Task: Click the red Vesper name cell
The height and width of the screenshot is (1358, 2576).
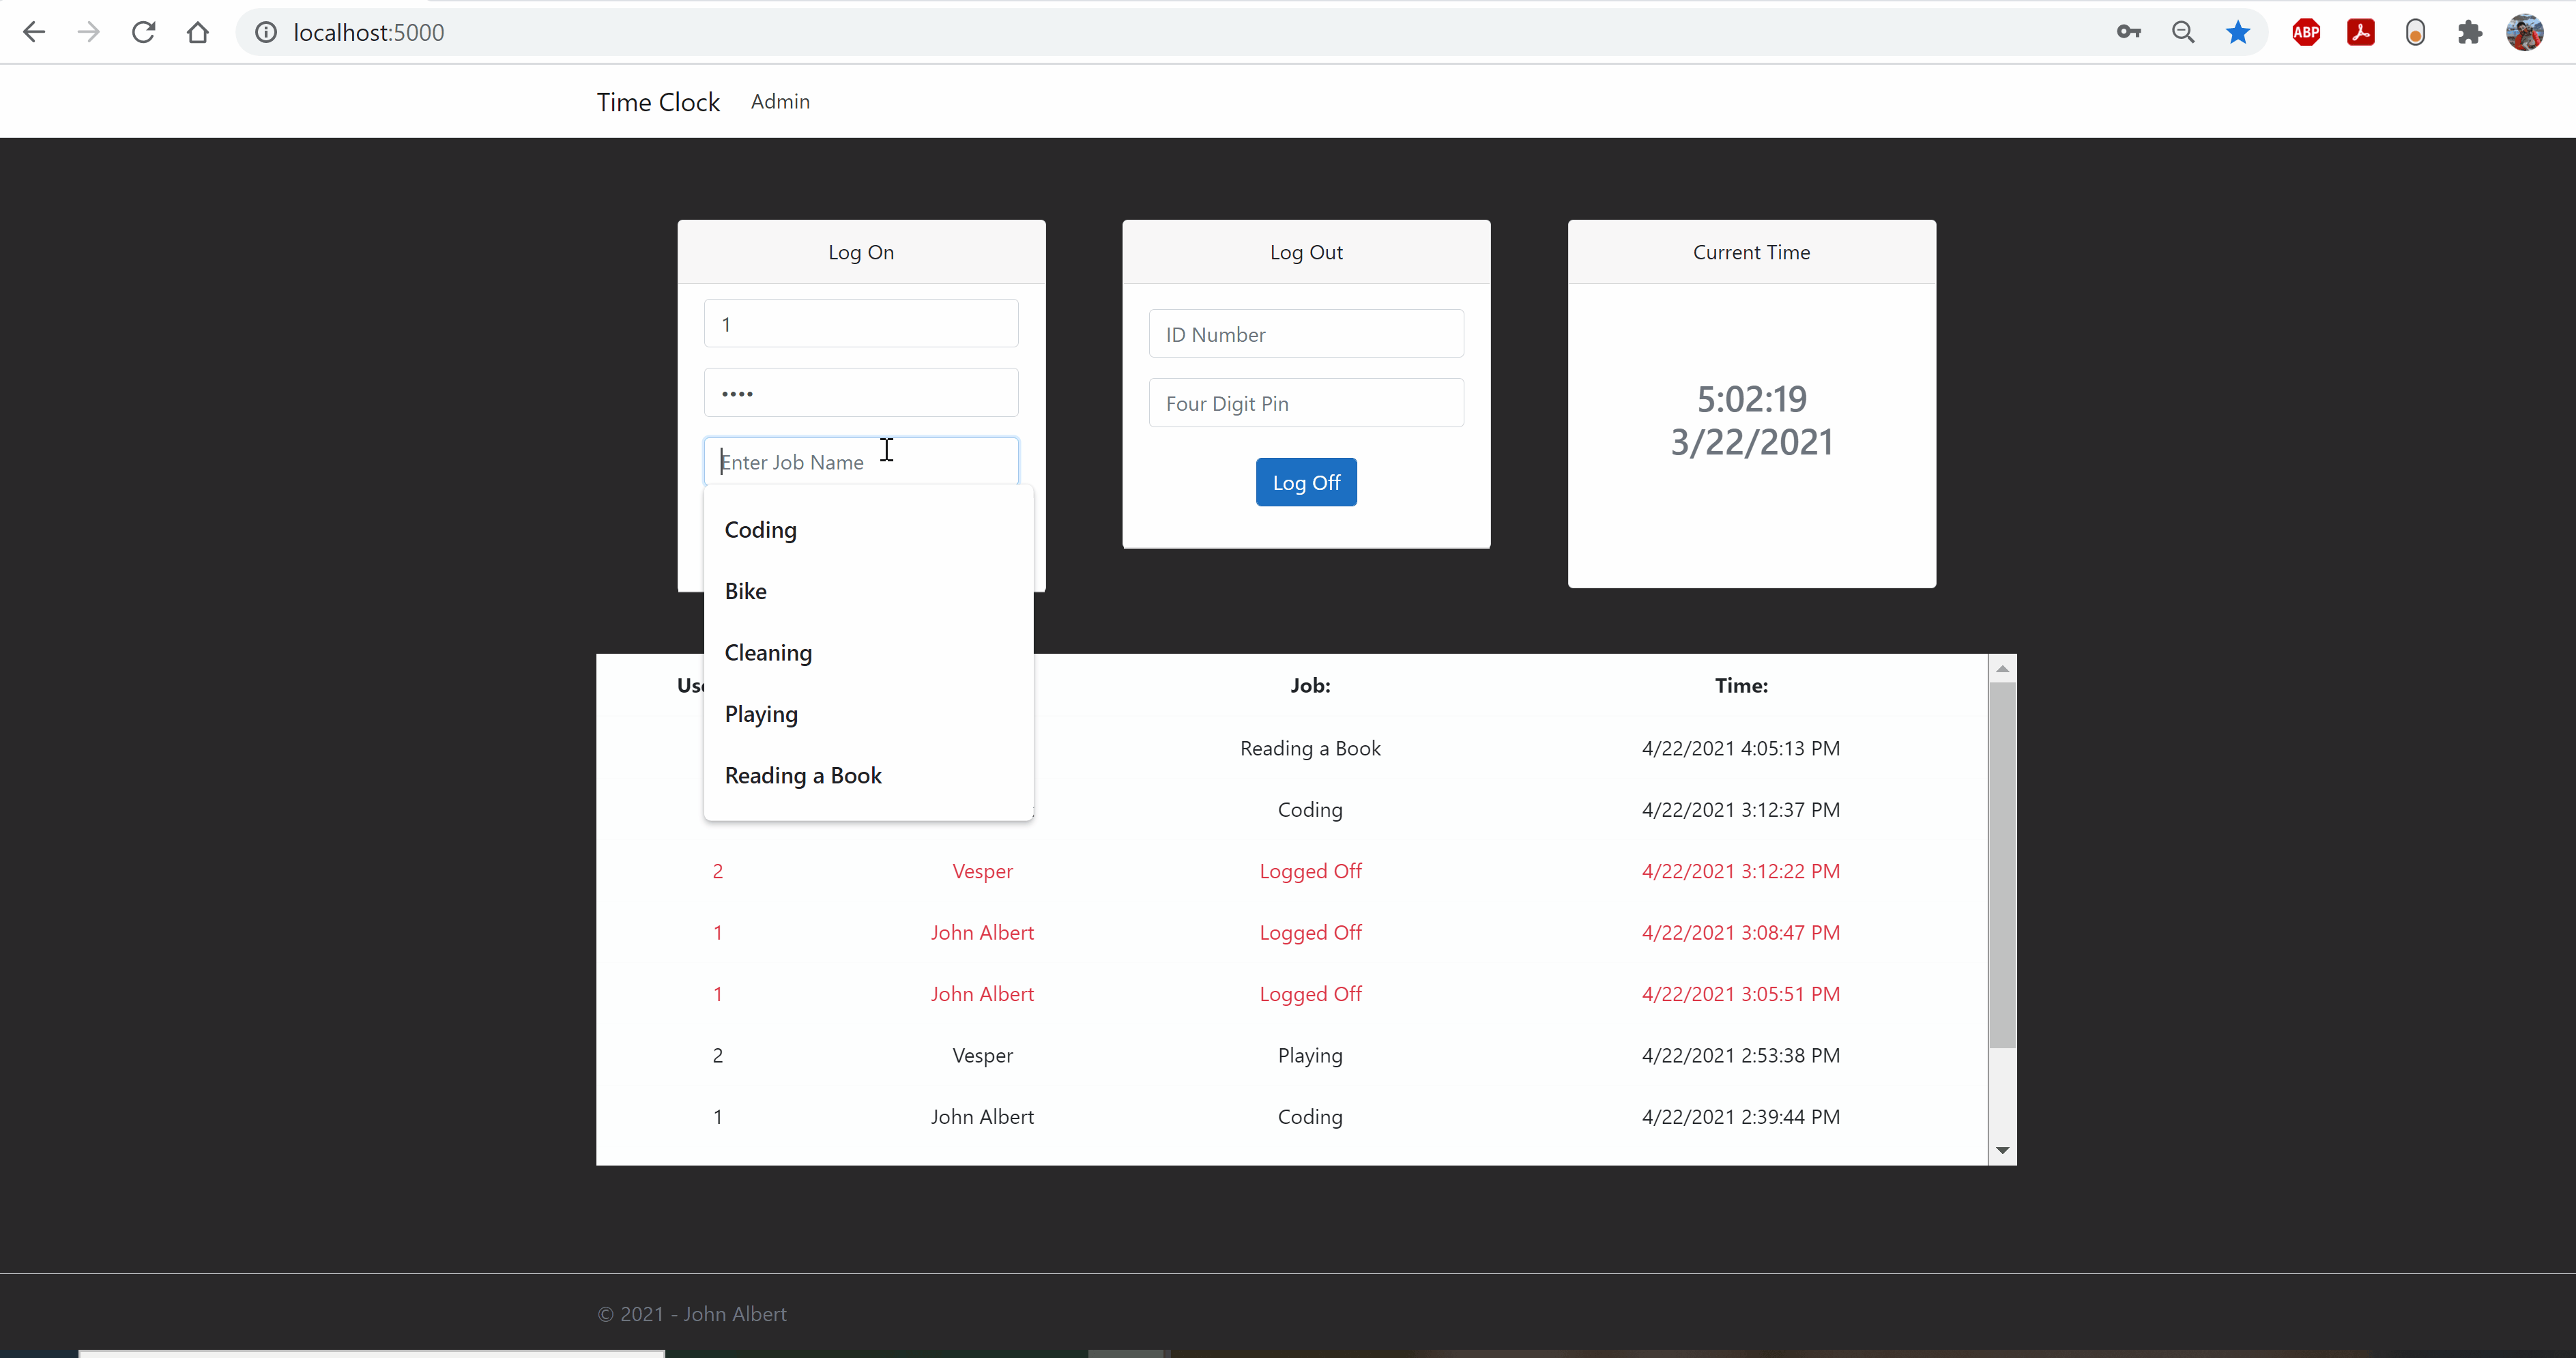Action: [x=982, y=871]
